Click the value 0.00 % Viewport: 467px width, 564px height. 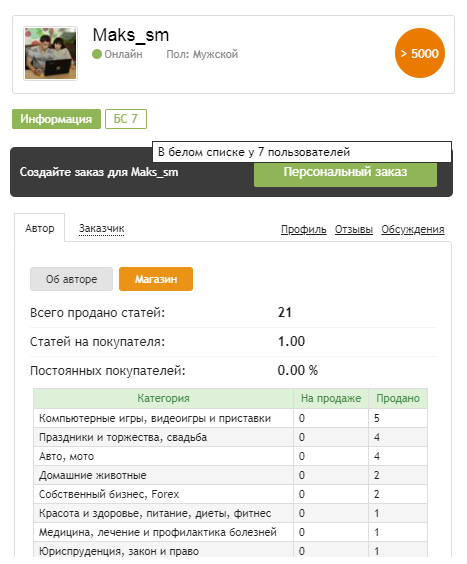pos(298,370)
